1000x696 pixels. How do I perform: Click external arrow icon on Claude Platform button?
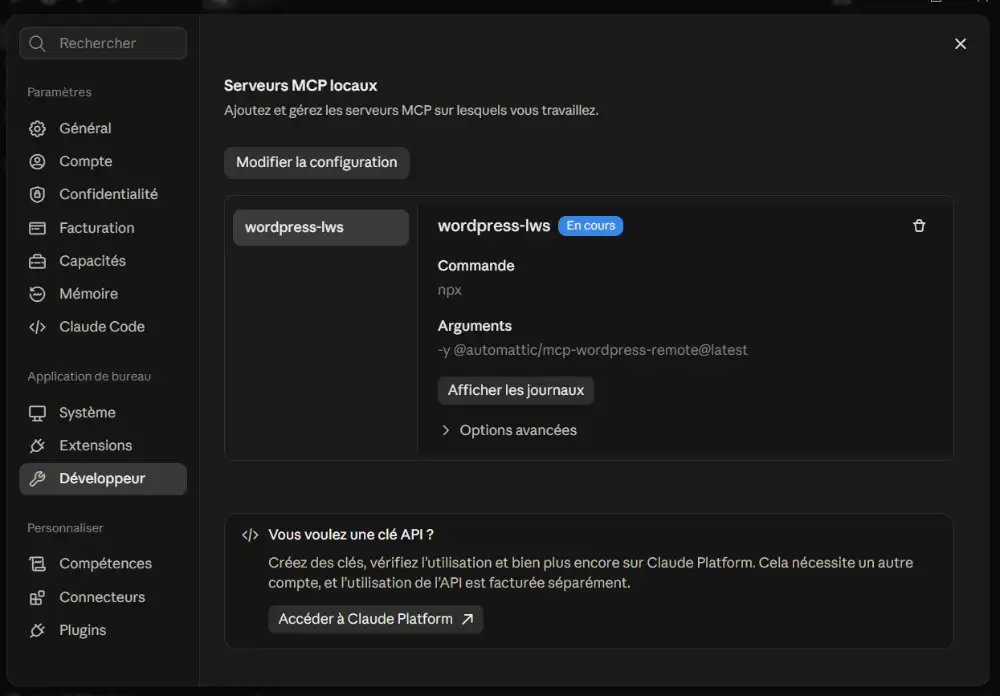click(467, 619)
